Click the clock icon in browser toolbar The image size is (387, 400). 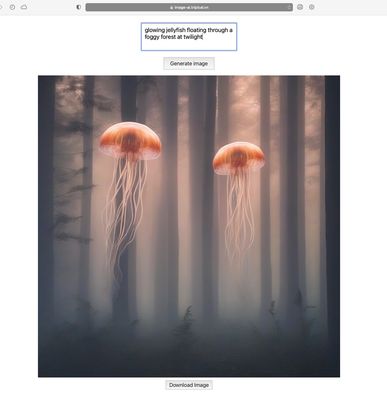coord(12,7)
